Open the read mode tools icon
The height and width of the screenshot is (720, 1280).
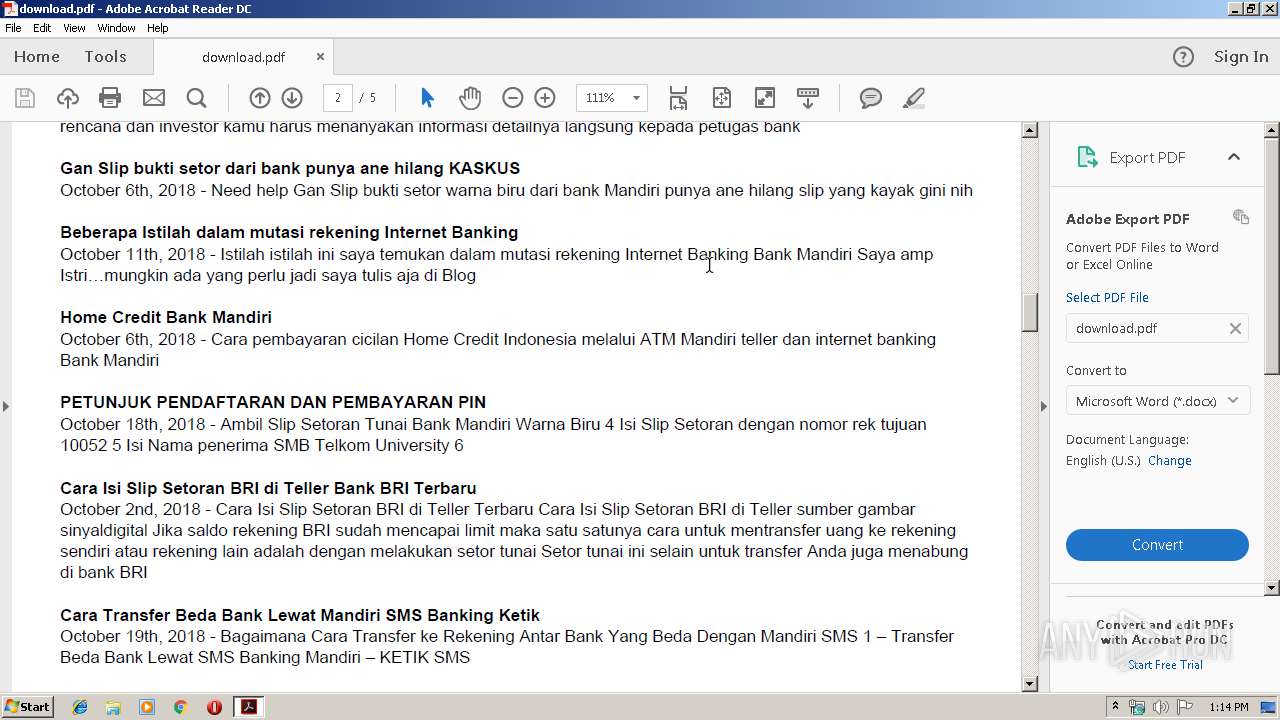pyautogui.click(x=808, y=98)
